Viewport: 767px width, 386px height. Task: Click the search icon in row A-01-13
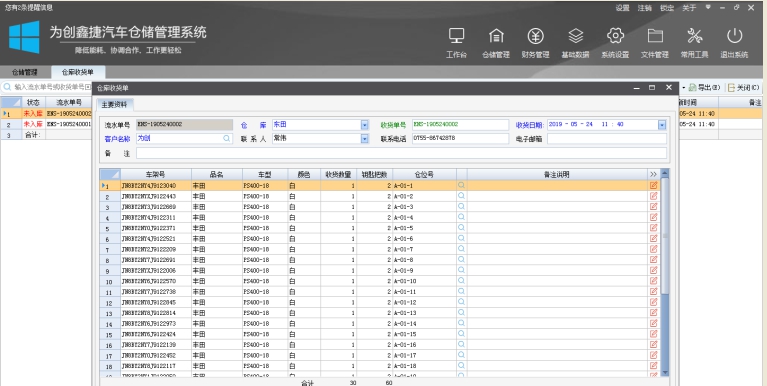tap(461, 313)
